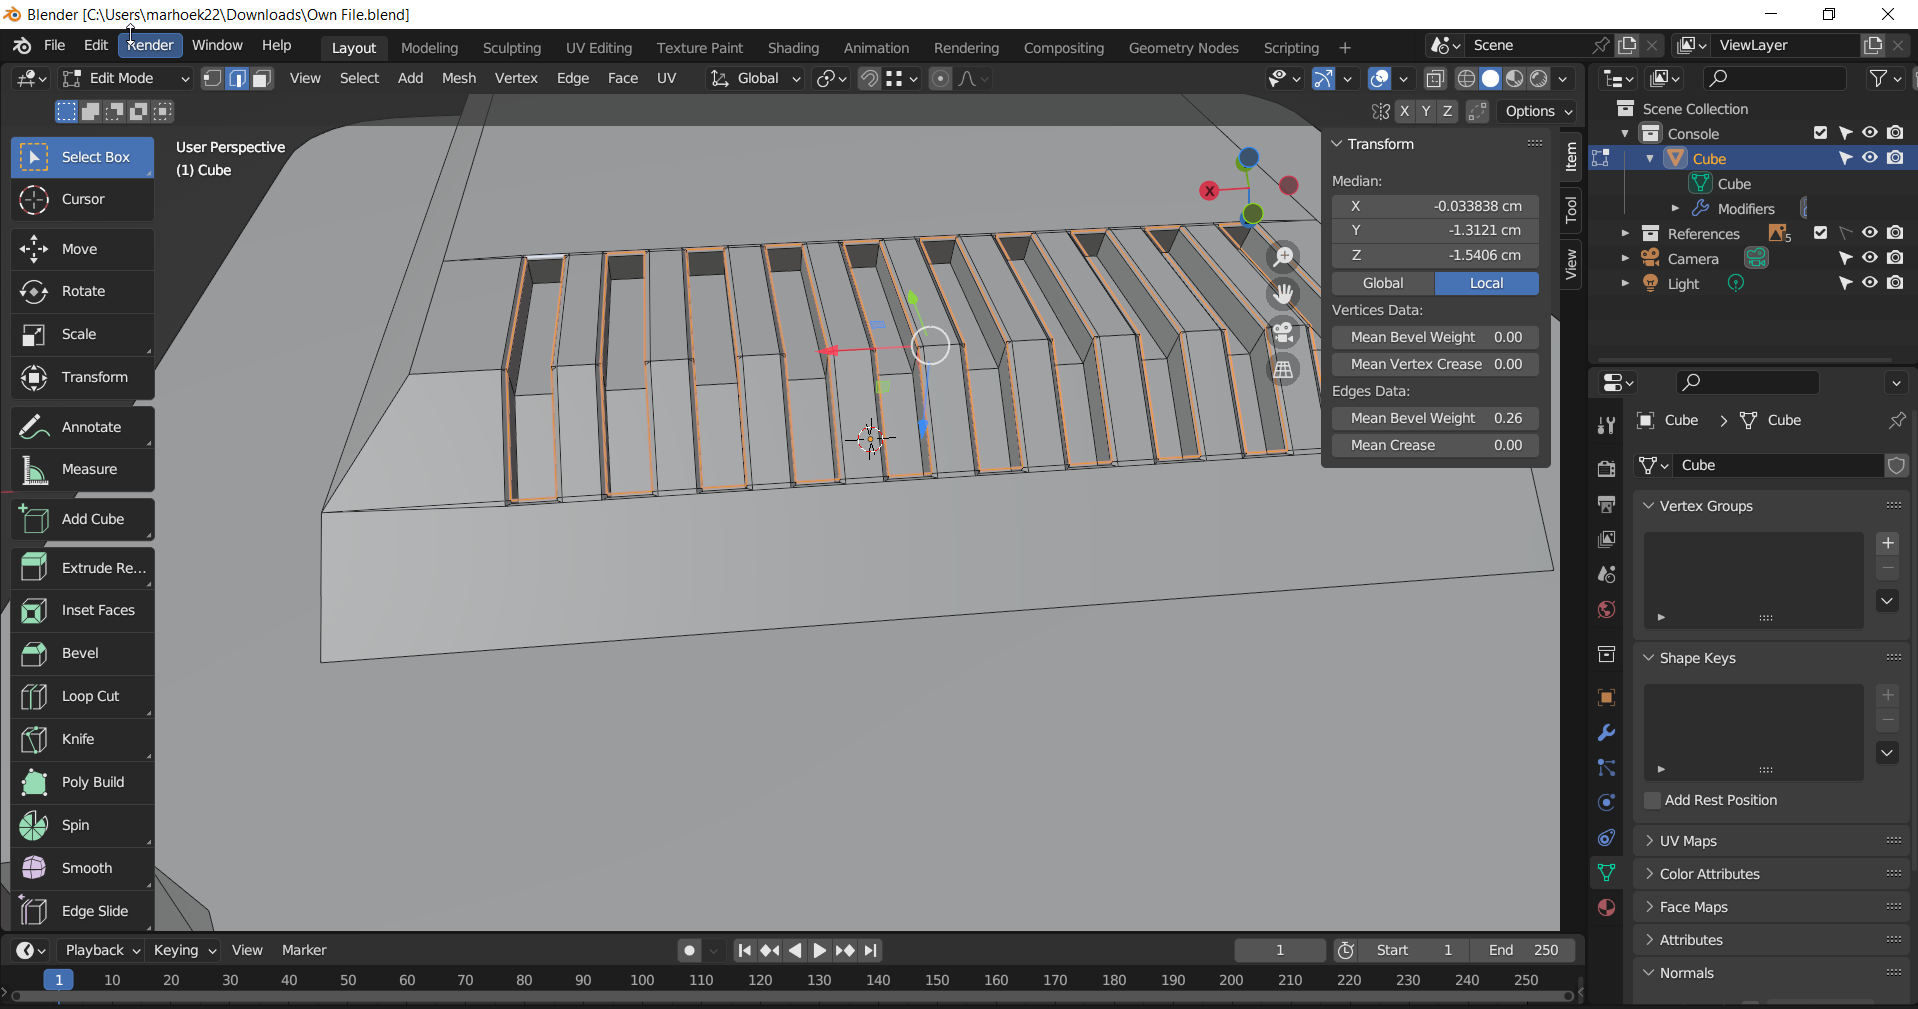Viewport: 1918px width, 1009px height.
Task: Pick the Inset Faces tool
Action: point(83,610)
